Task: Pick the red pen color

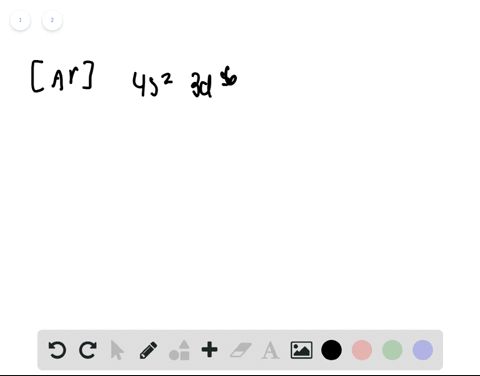Action: [362, 350]
